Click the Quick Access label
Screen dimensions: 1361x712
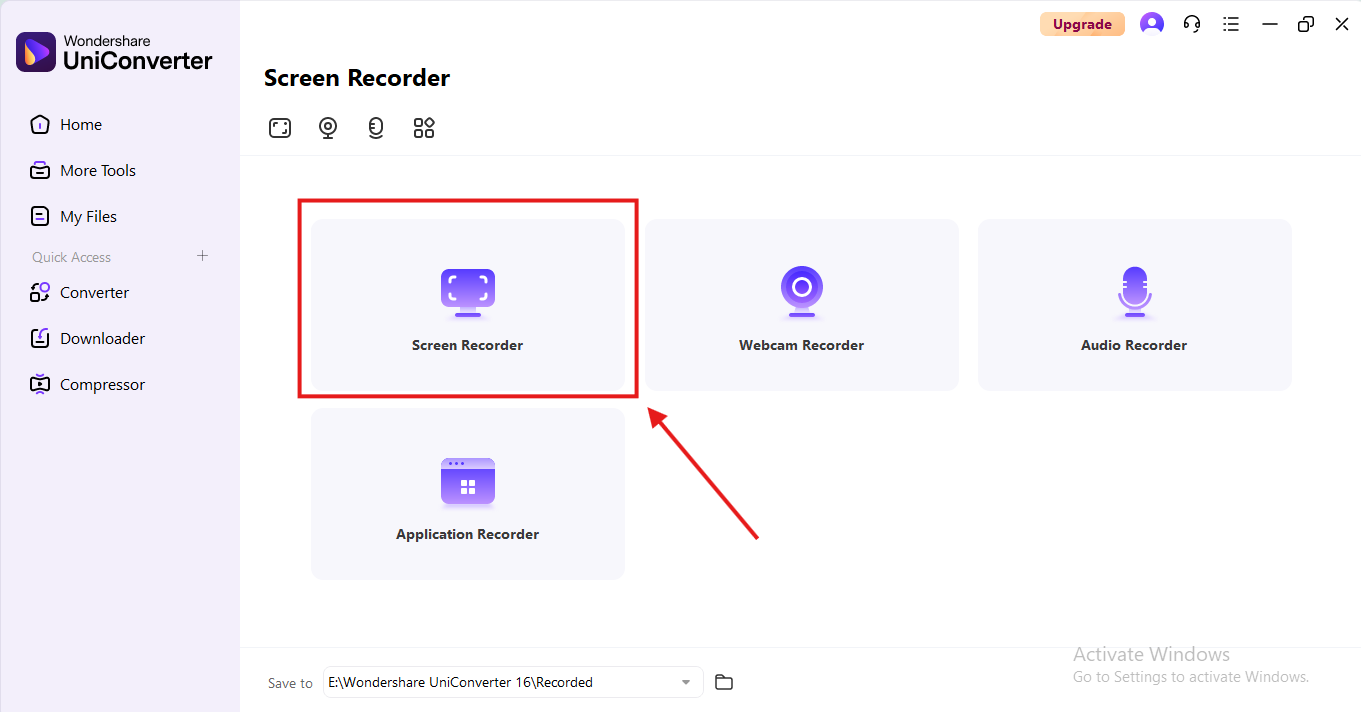click(x=72, y=258)
